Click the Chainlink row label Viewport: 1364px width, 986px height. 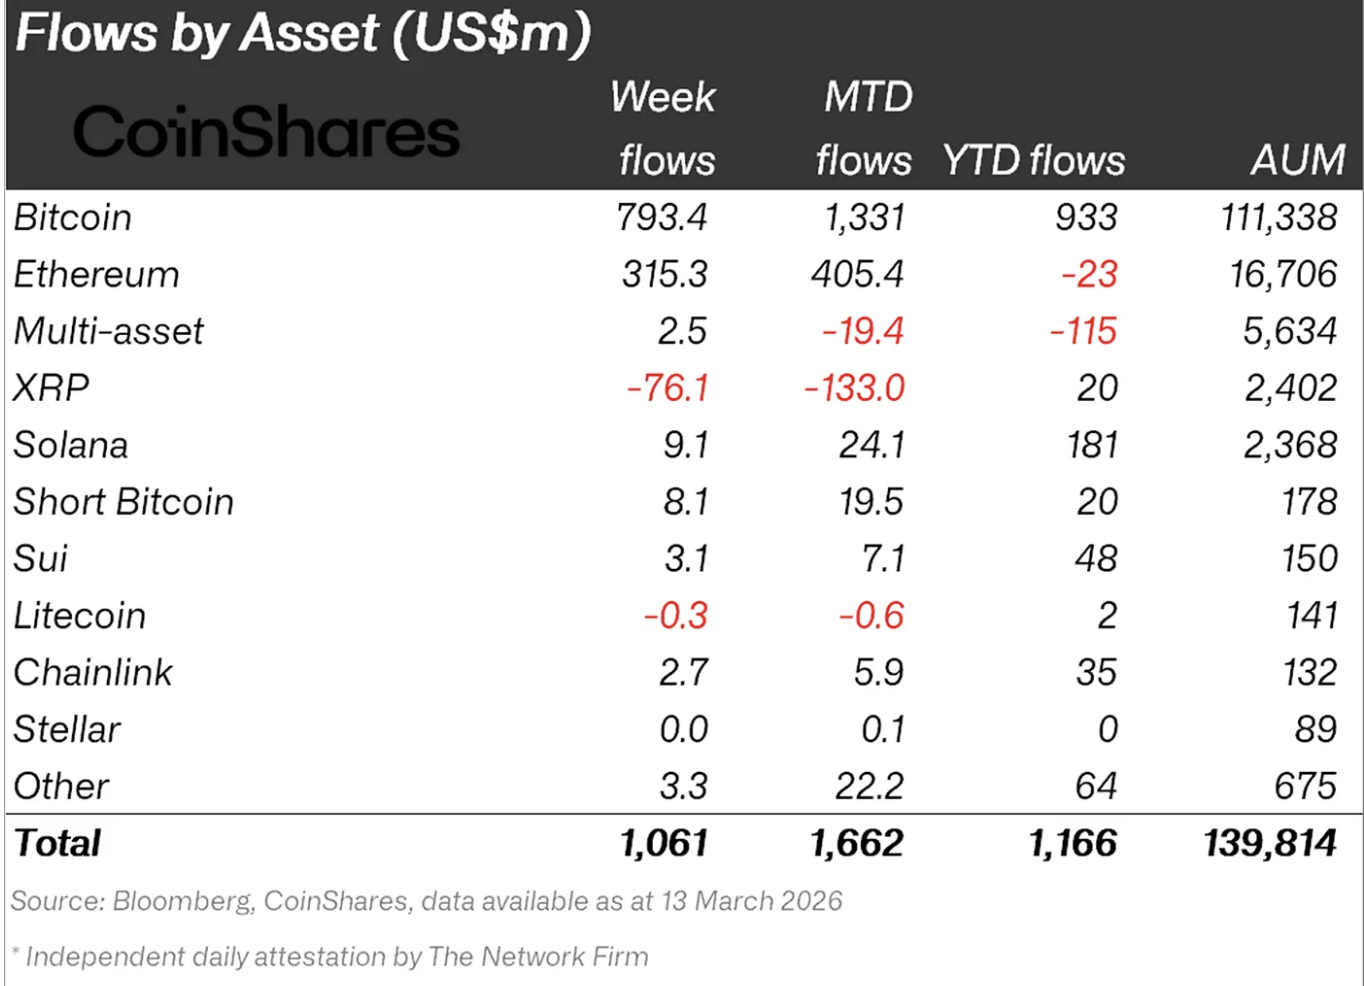[93, 672]
